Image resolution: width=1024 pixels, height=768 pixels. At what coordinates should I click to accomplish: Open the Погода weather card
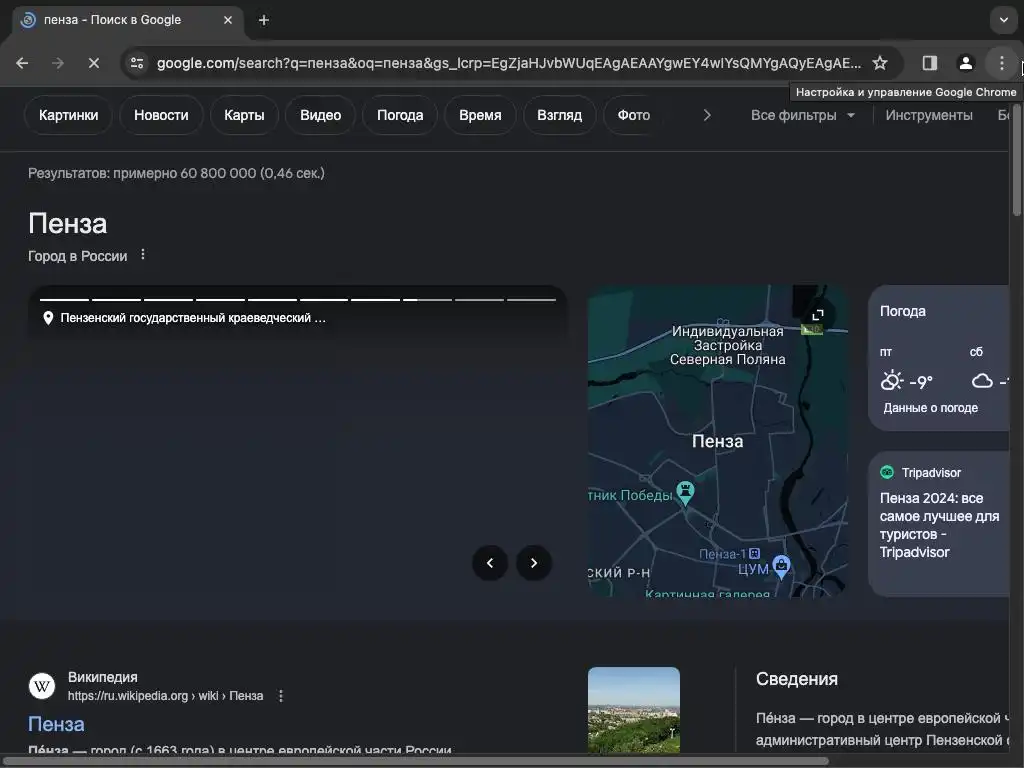[x=939, y=358]
